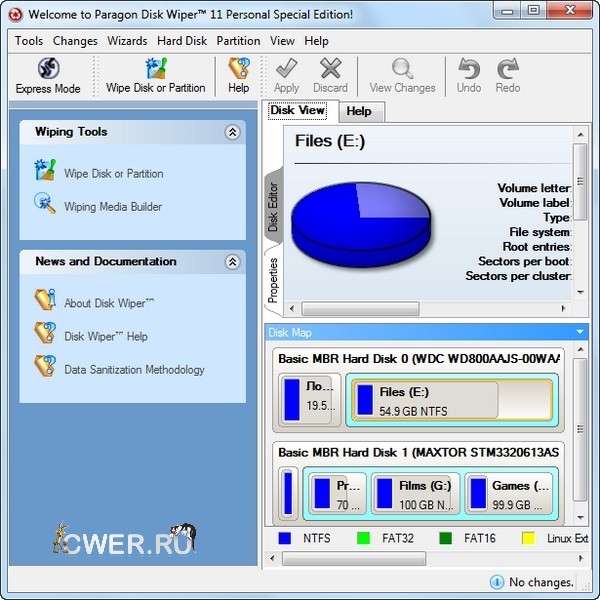Discard changes using the X toolbar icon
The image size is (600, 600).
coord(330,76)
